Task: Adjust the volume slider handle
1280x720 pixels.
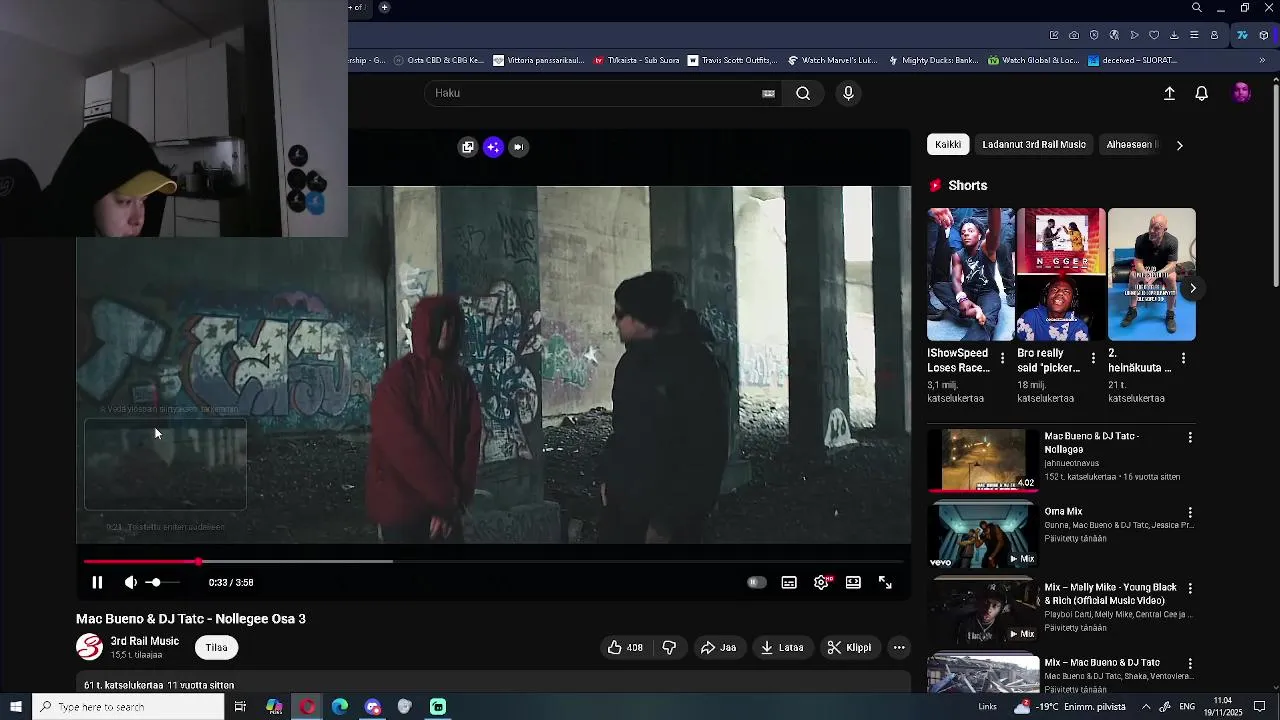Action: [x=155, y=582]
